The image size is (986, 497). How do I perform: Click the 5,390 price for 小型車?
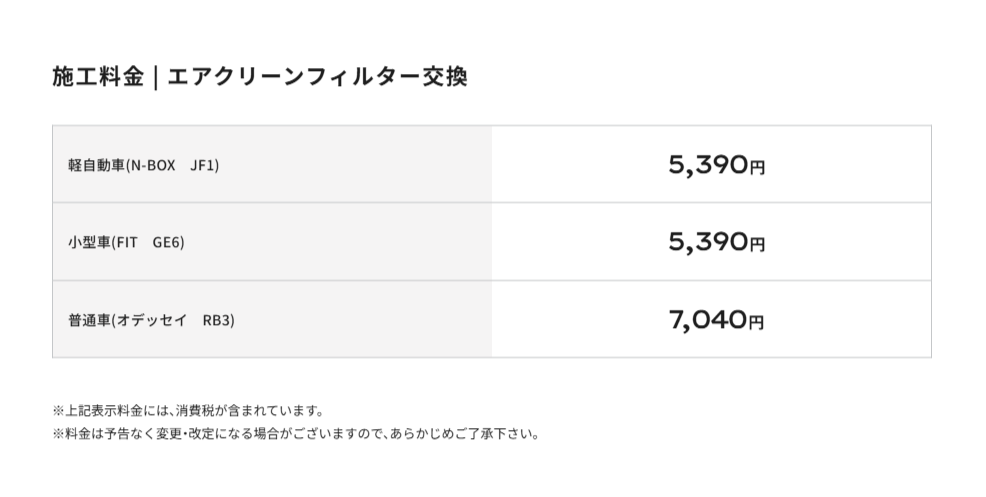(x=707, y=242)
